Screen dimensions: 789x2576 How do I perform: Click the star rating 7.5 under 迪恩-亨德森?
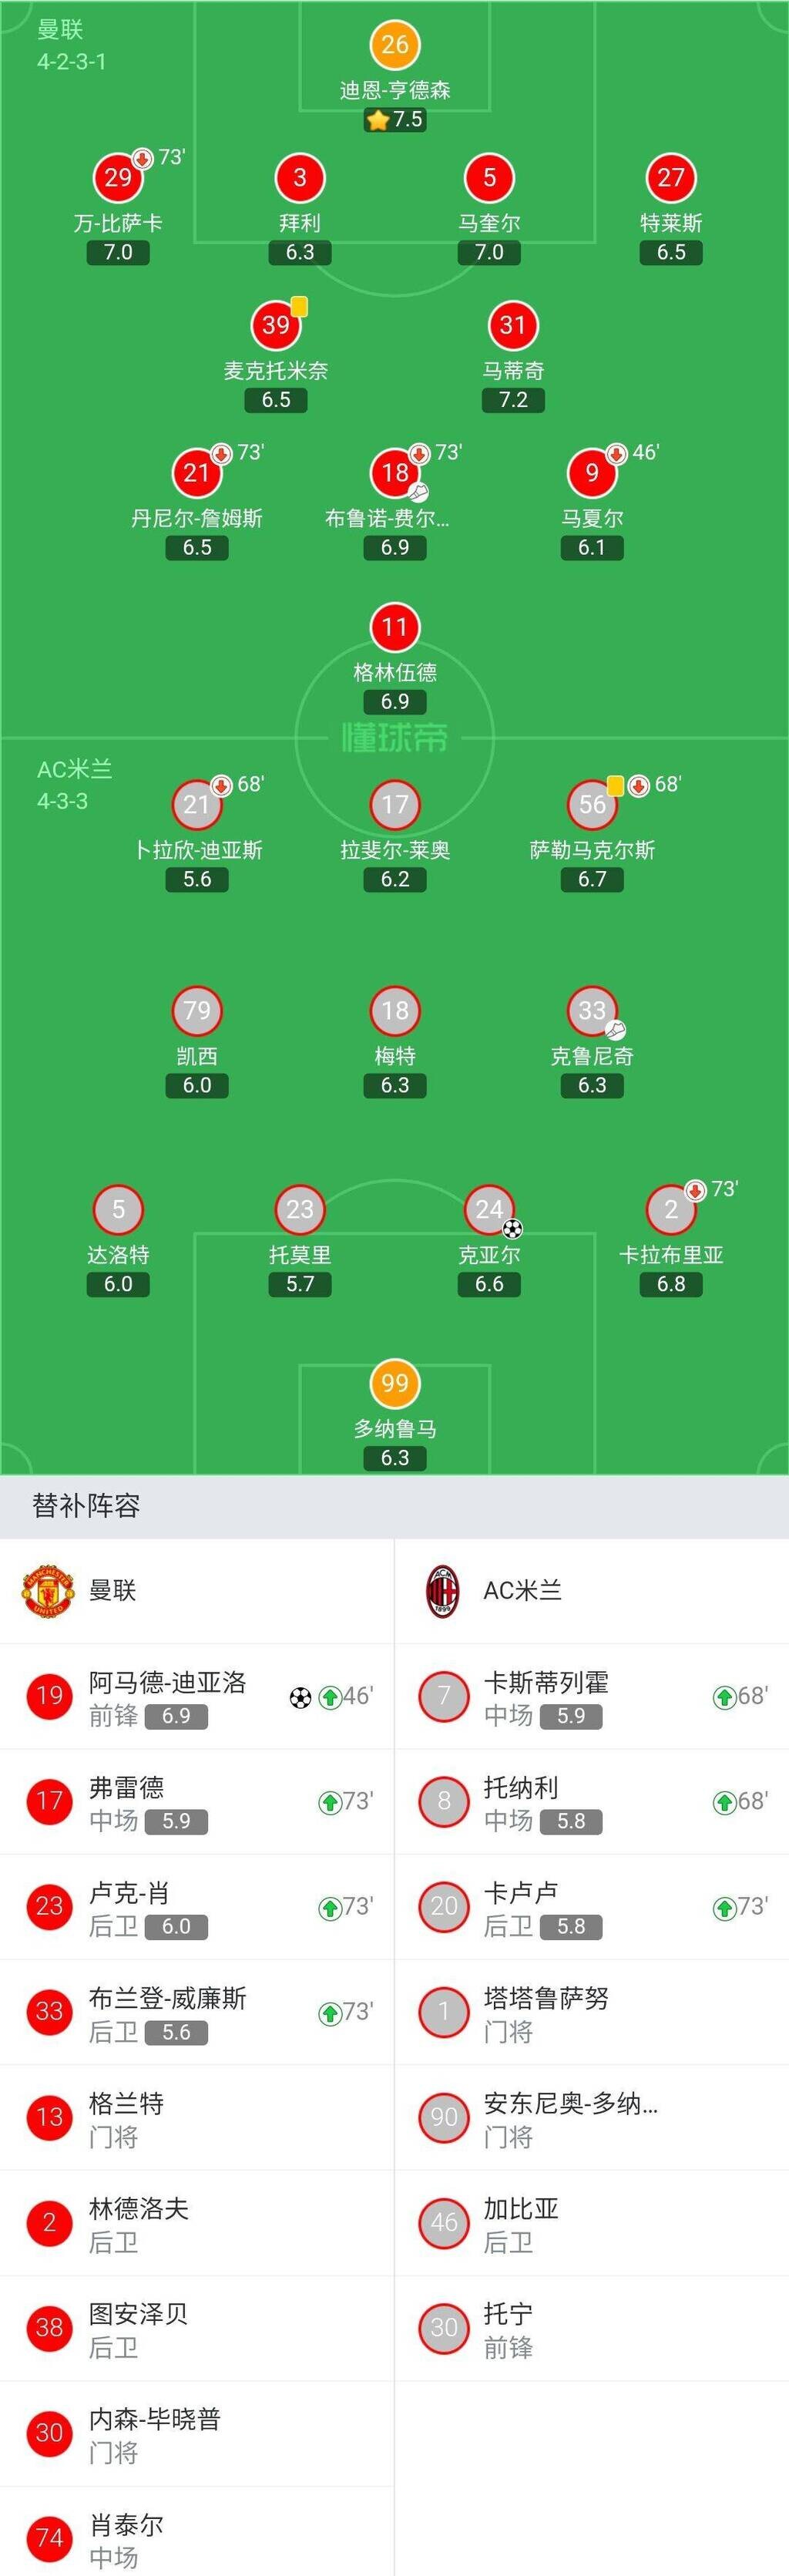(394, 120)
